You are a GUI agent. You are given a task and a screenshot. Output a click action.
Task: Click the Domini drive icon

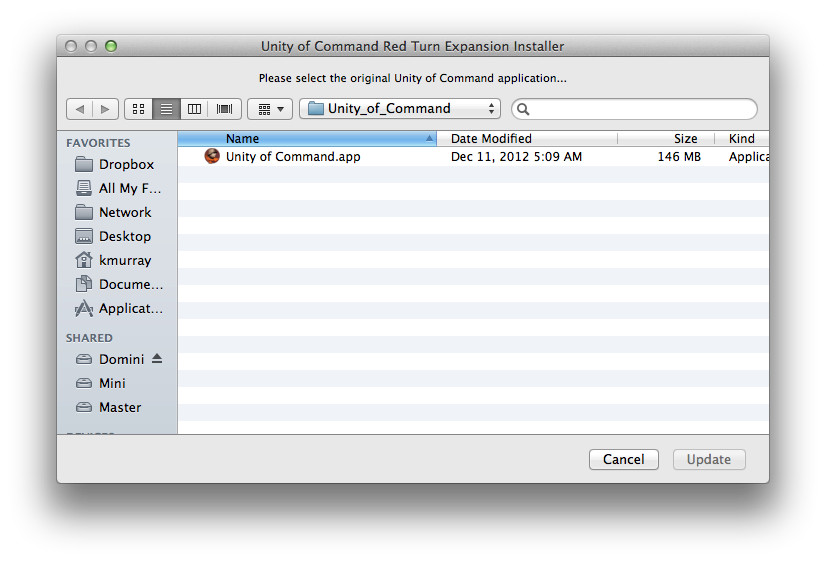click(x=84, y=359)
